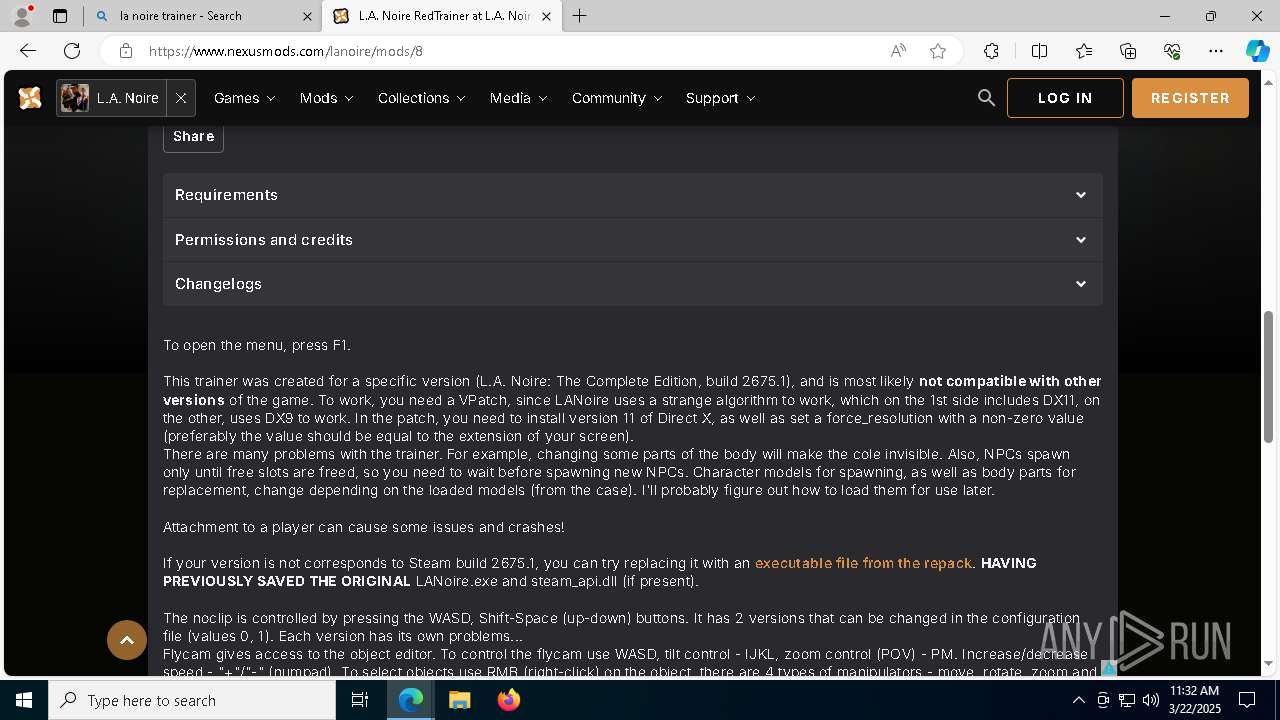Remove L.A. Noire game filter (X)
The image size is (1280, 720).
click(x=181, y=98)
